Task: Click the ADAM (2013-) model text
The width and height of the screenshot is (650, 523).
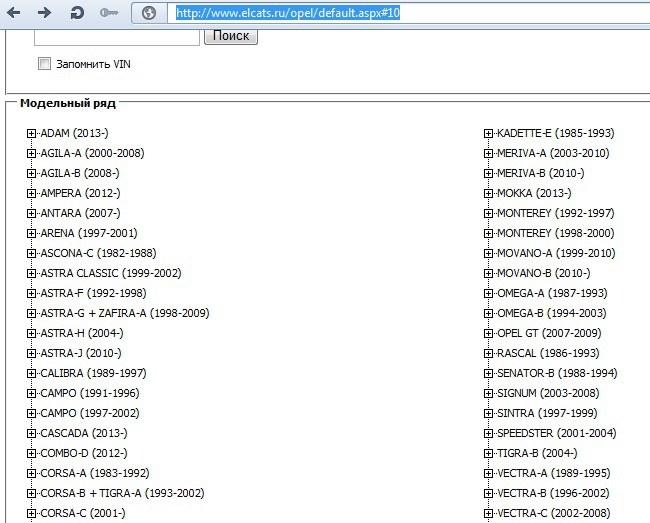Action: (75, 133)
